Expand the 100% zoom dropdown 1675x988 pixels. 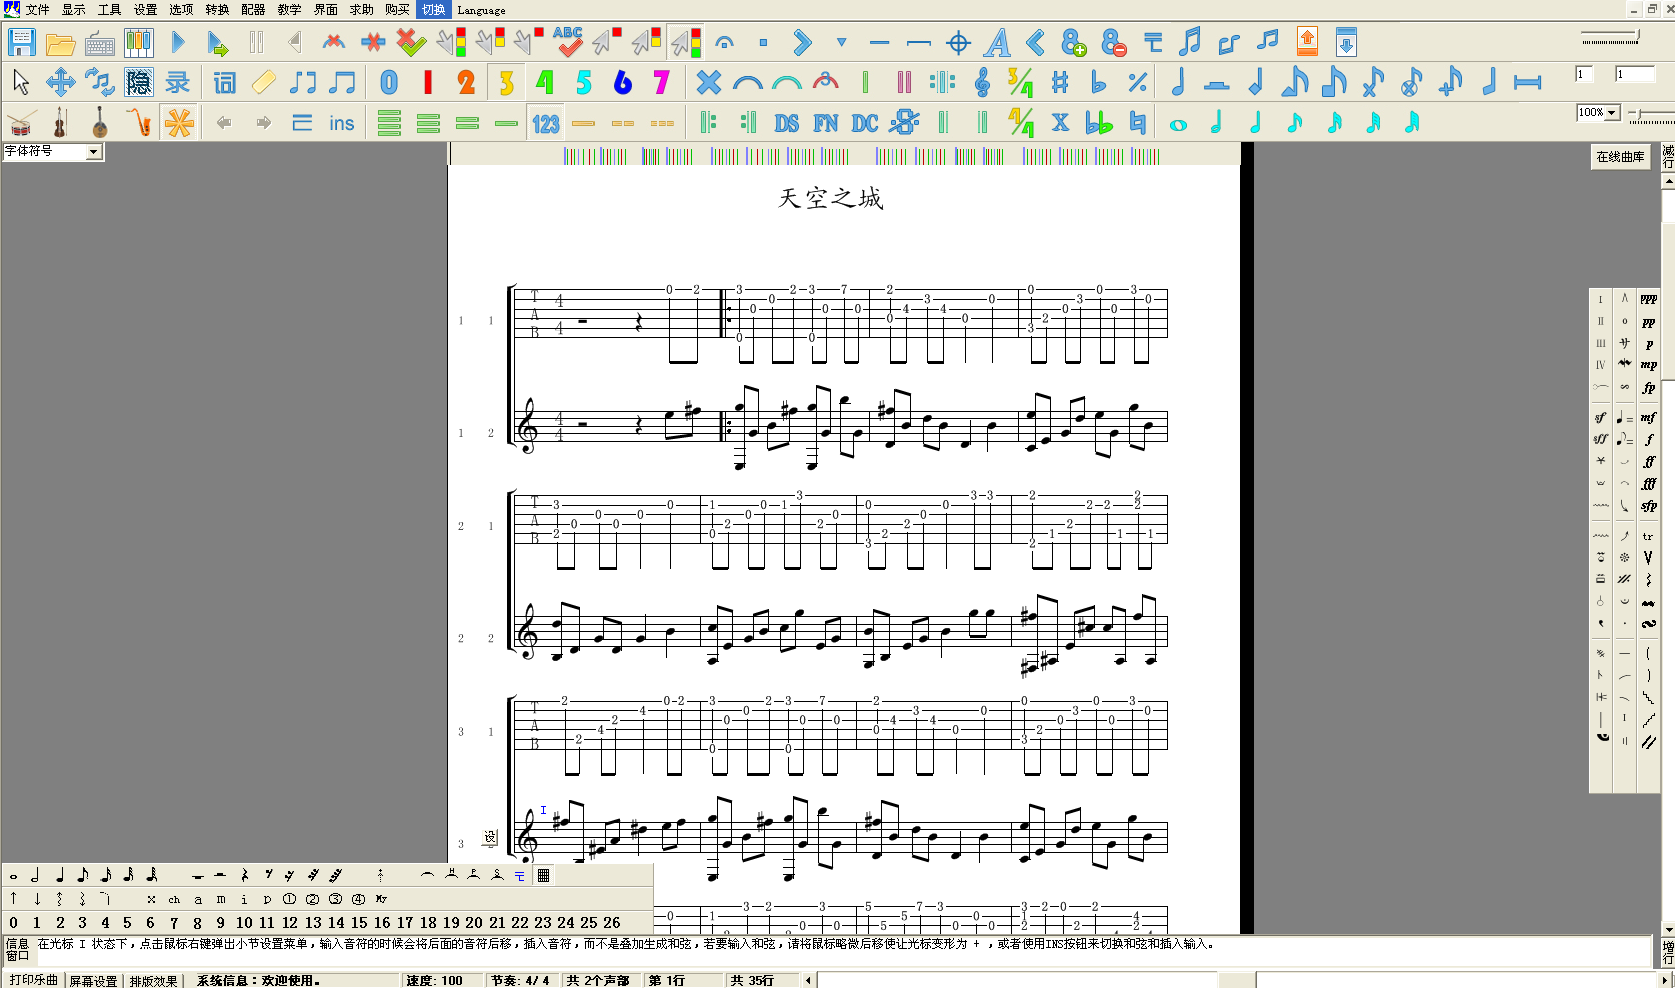pos(1611,113)
